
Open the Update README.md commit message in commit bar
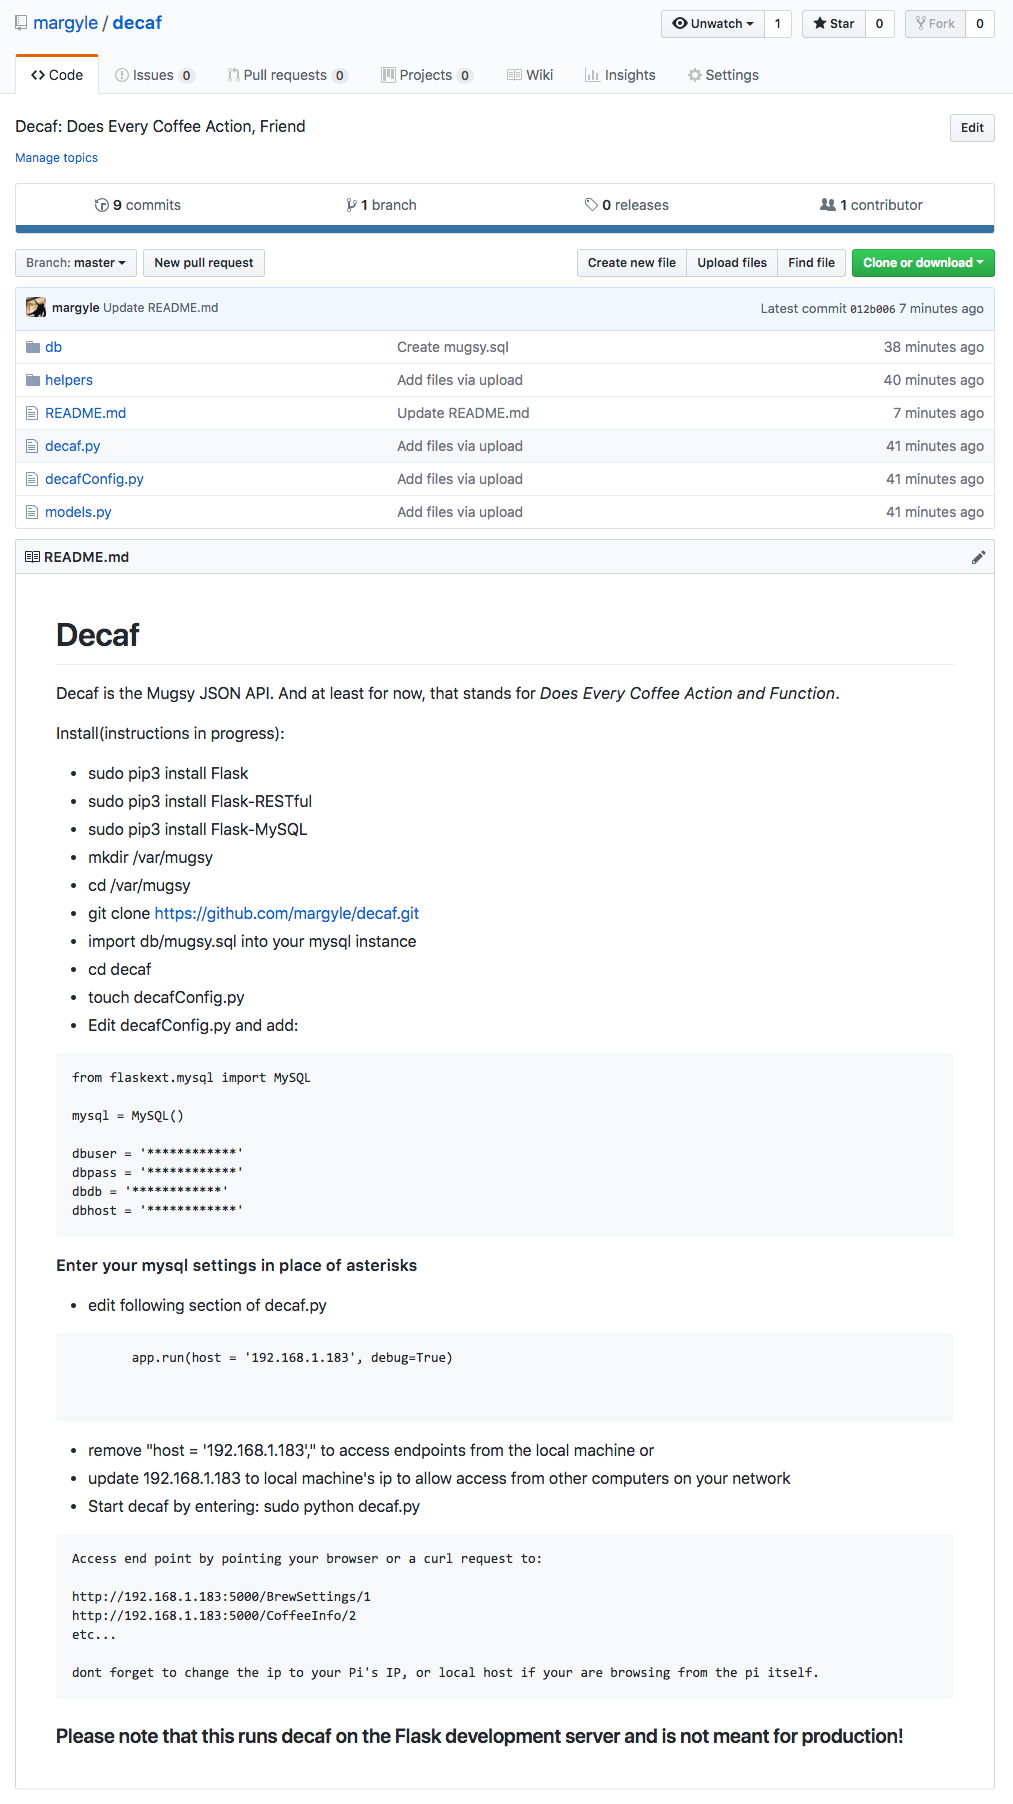pos(161,308)
